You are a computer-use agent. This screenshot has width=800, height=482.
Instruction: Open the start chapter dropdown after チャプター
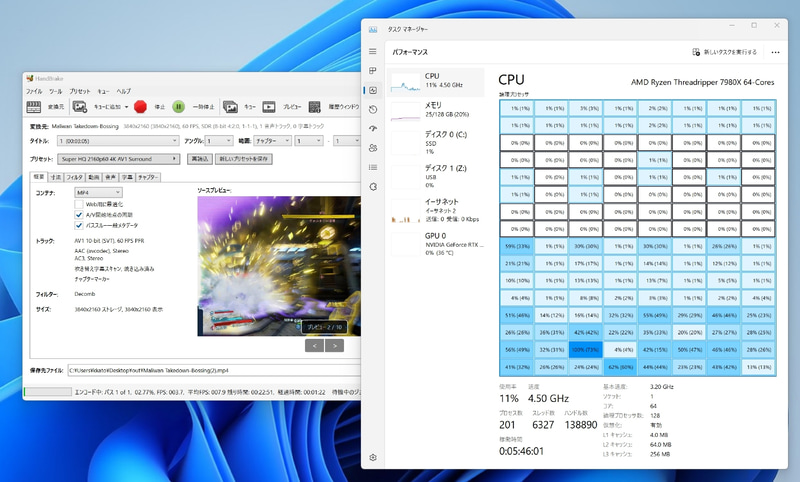(x=309, y=141)
